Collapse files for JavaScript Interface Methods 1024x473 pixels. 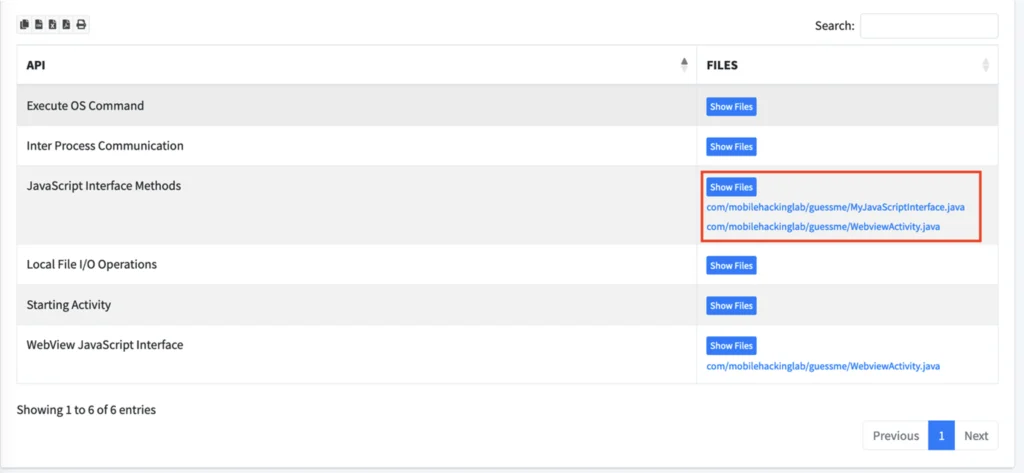(731, 187)
